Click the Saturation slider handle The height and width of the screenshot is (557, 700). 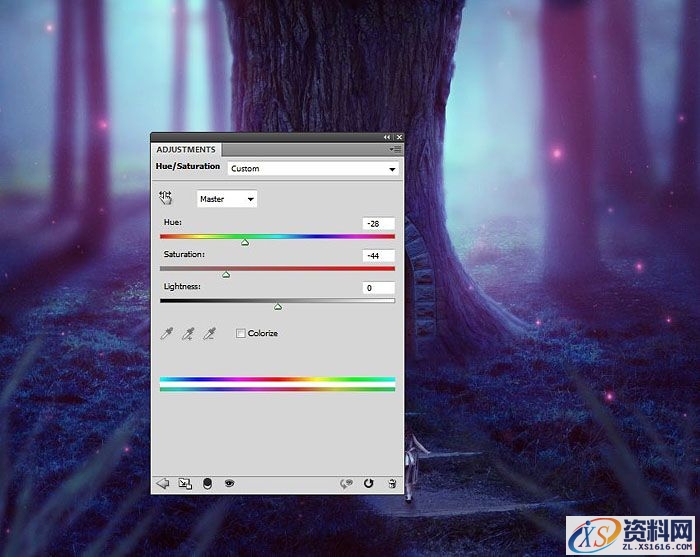point(226,274)
